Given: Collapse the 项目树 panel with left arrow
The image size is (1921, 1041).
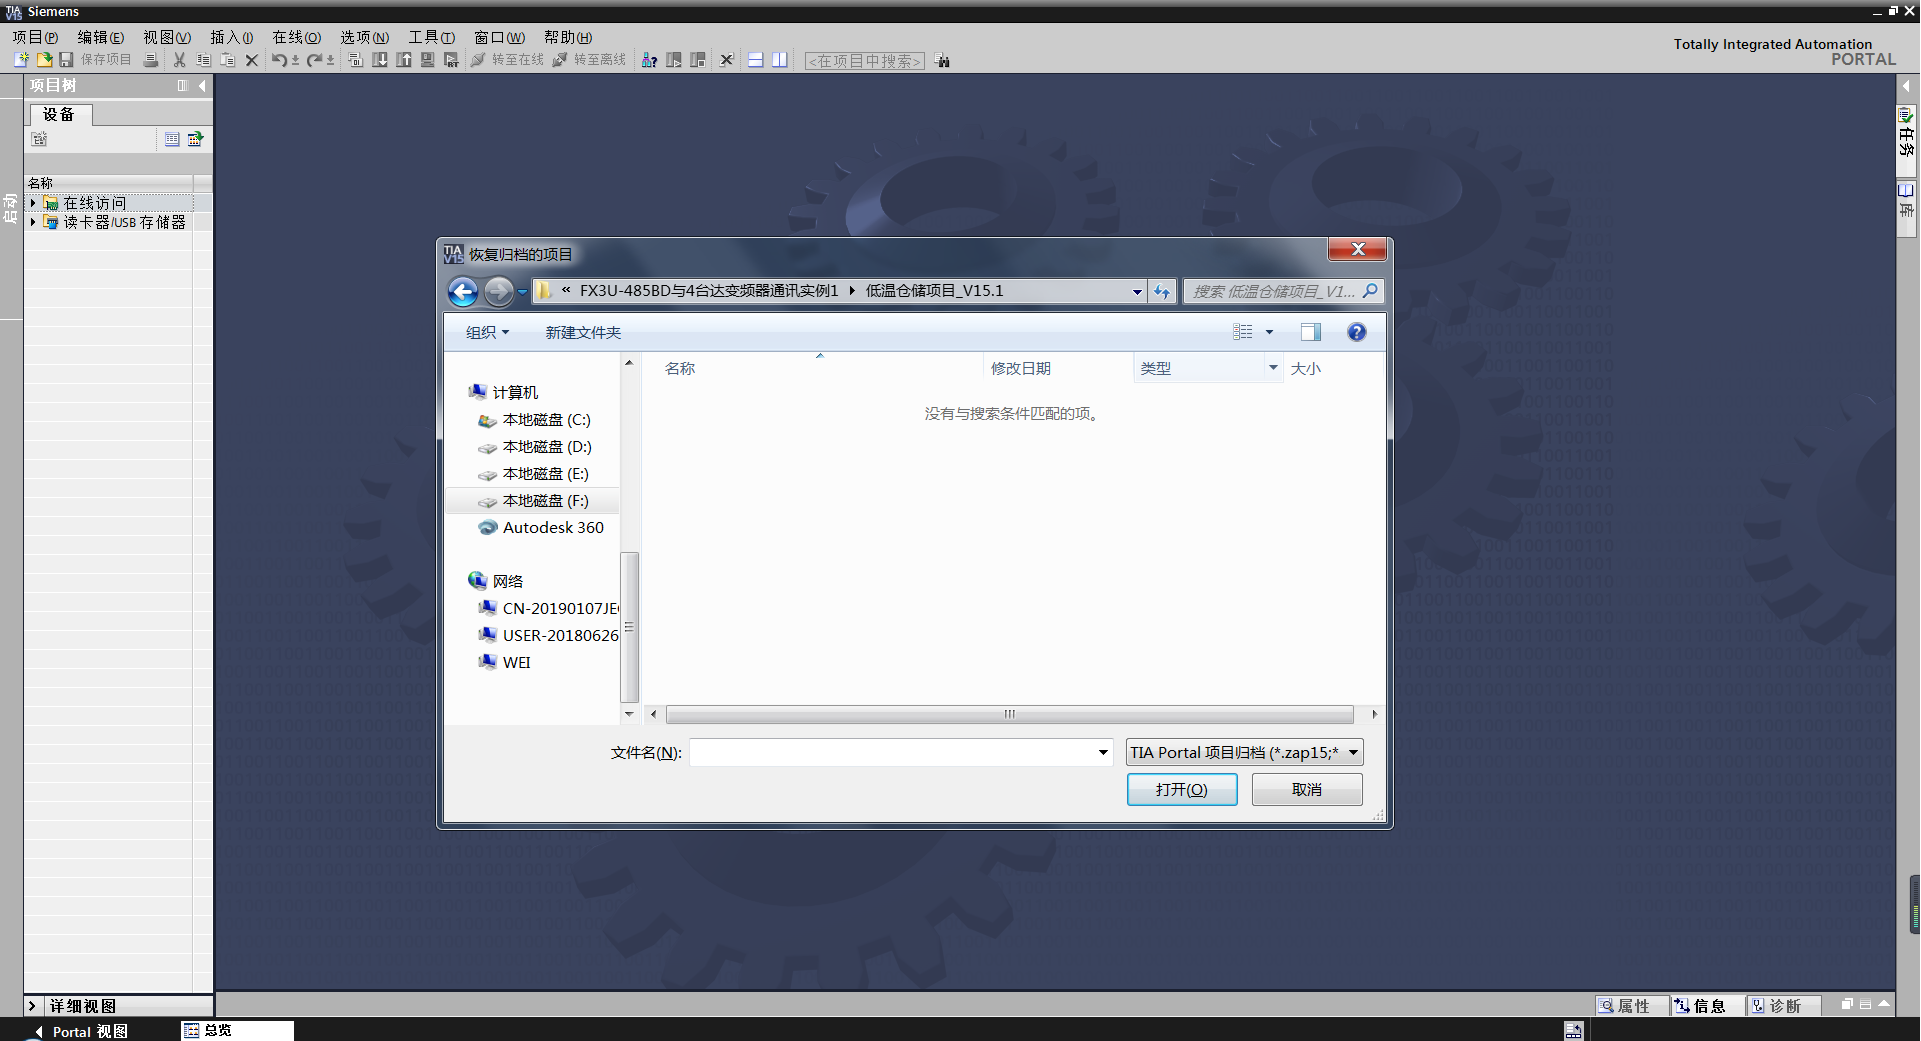Looking at the screenshot, I should click(203, 86).
